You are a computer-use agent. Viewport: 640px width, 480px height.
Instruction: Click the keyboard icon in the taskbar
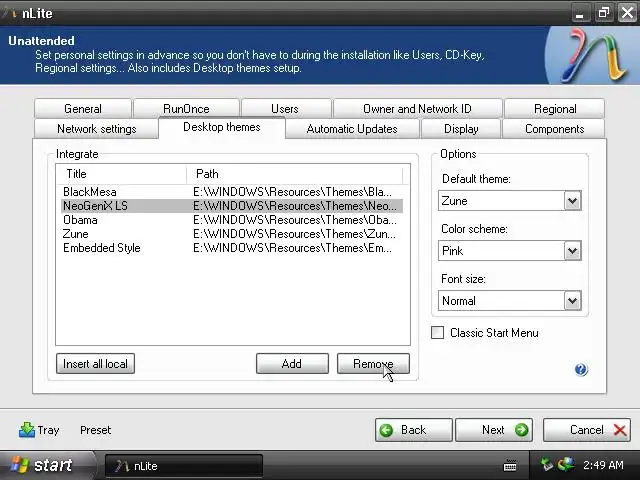[x=510, y=465]
